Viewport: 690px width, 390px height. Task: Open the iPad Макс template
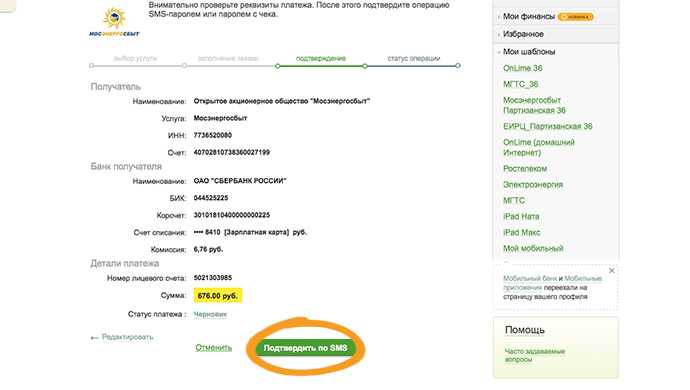pos(521,232)
